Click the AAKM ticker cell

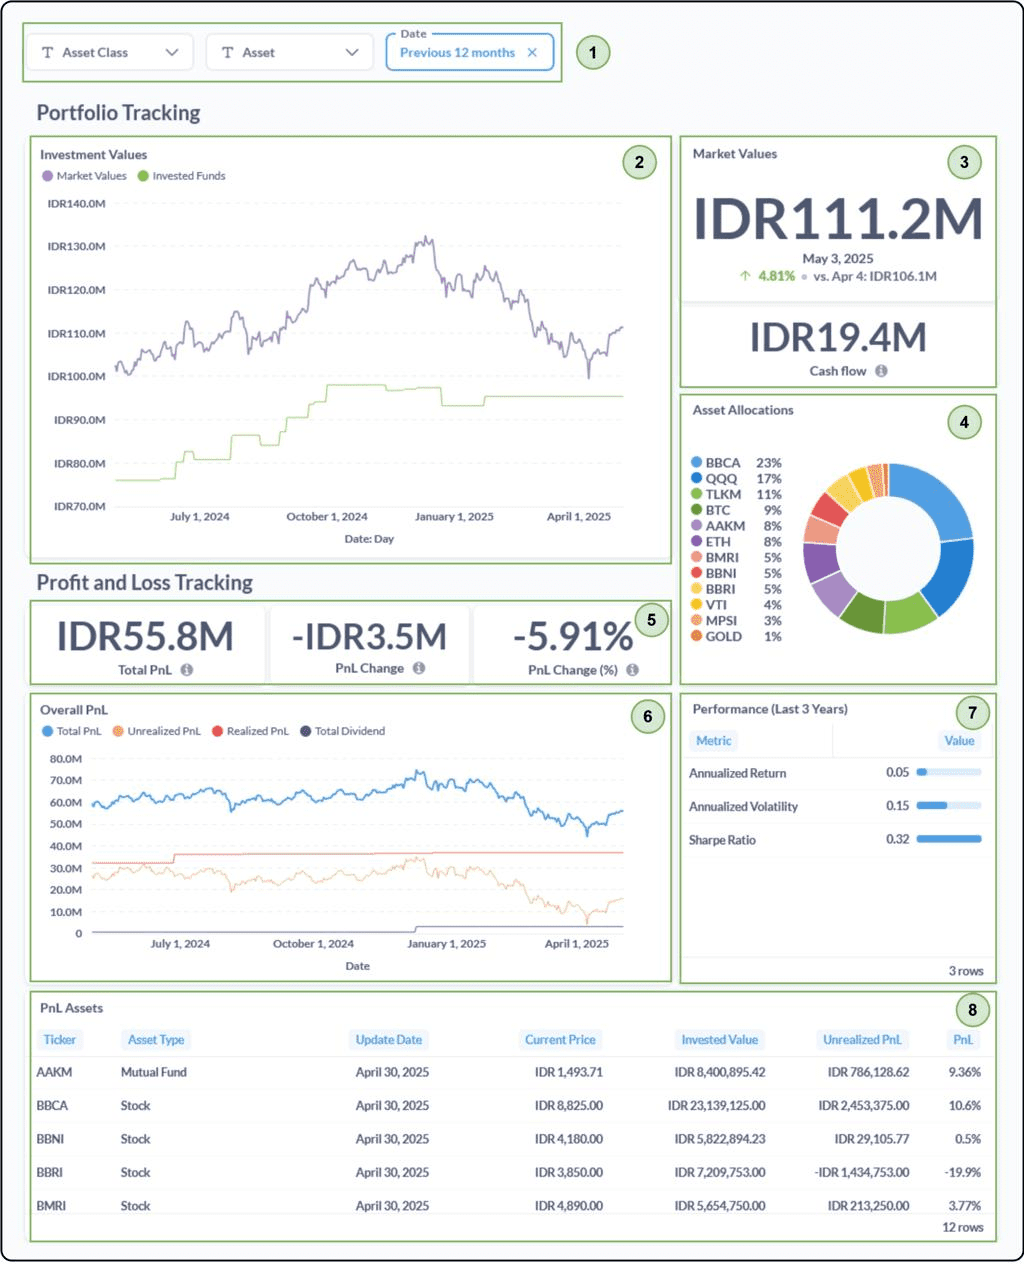pyautogui.click(x=54, y=1072)
